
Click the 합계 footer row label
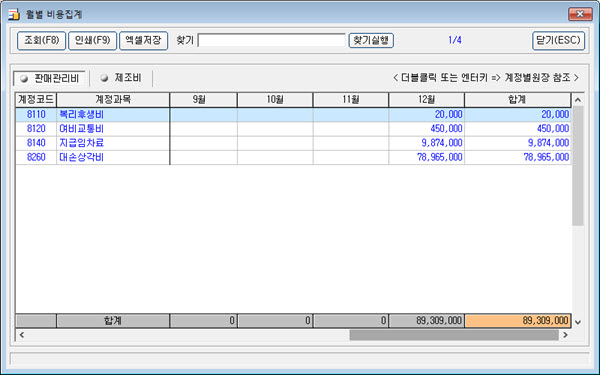[113, 321]
